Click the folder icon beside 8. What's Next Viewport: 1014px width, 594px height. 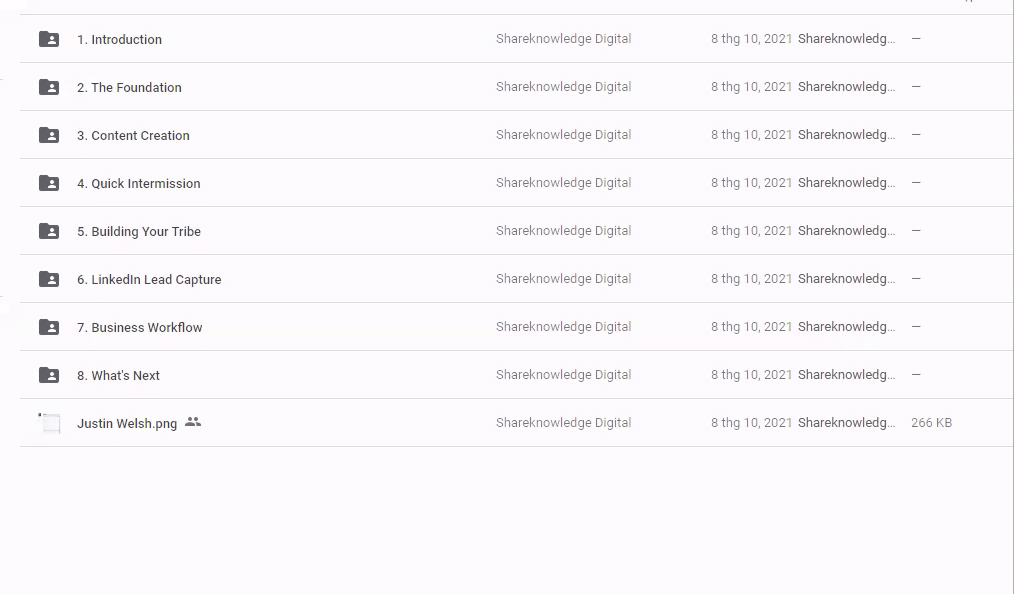(x=49, y=375)
